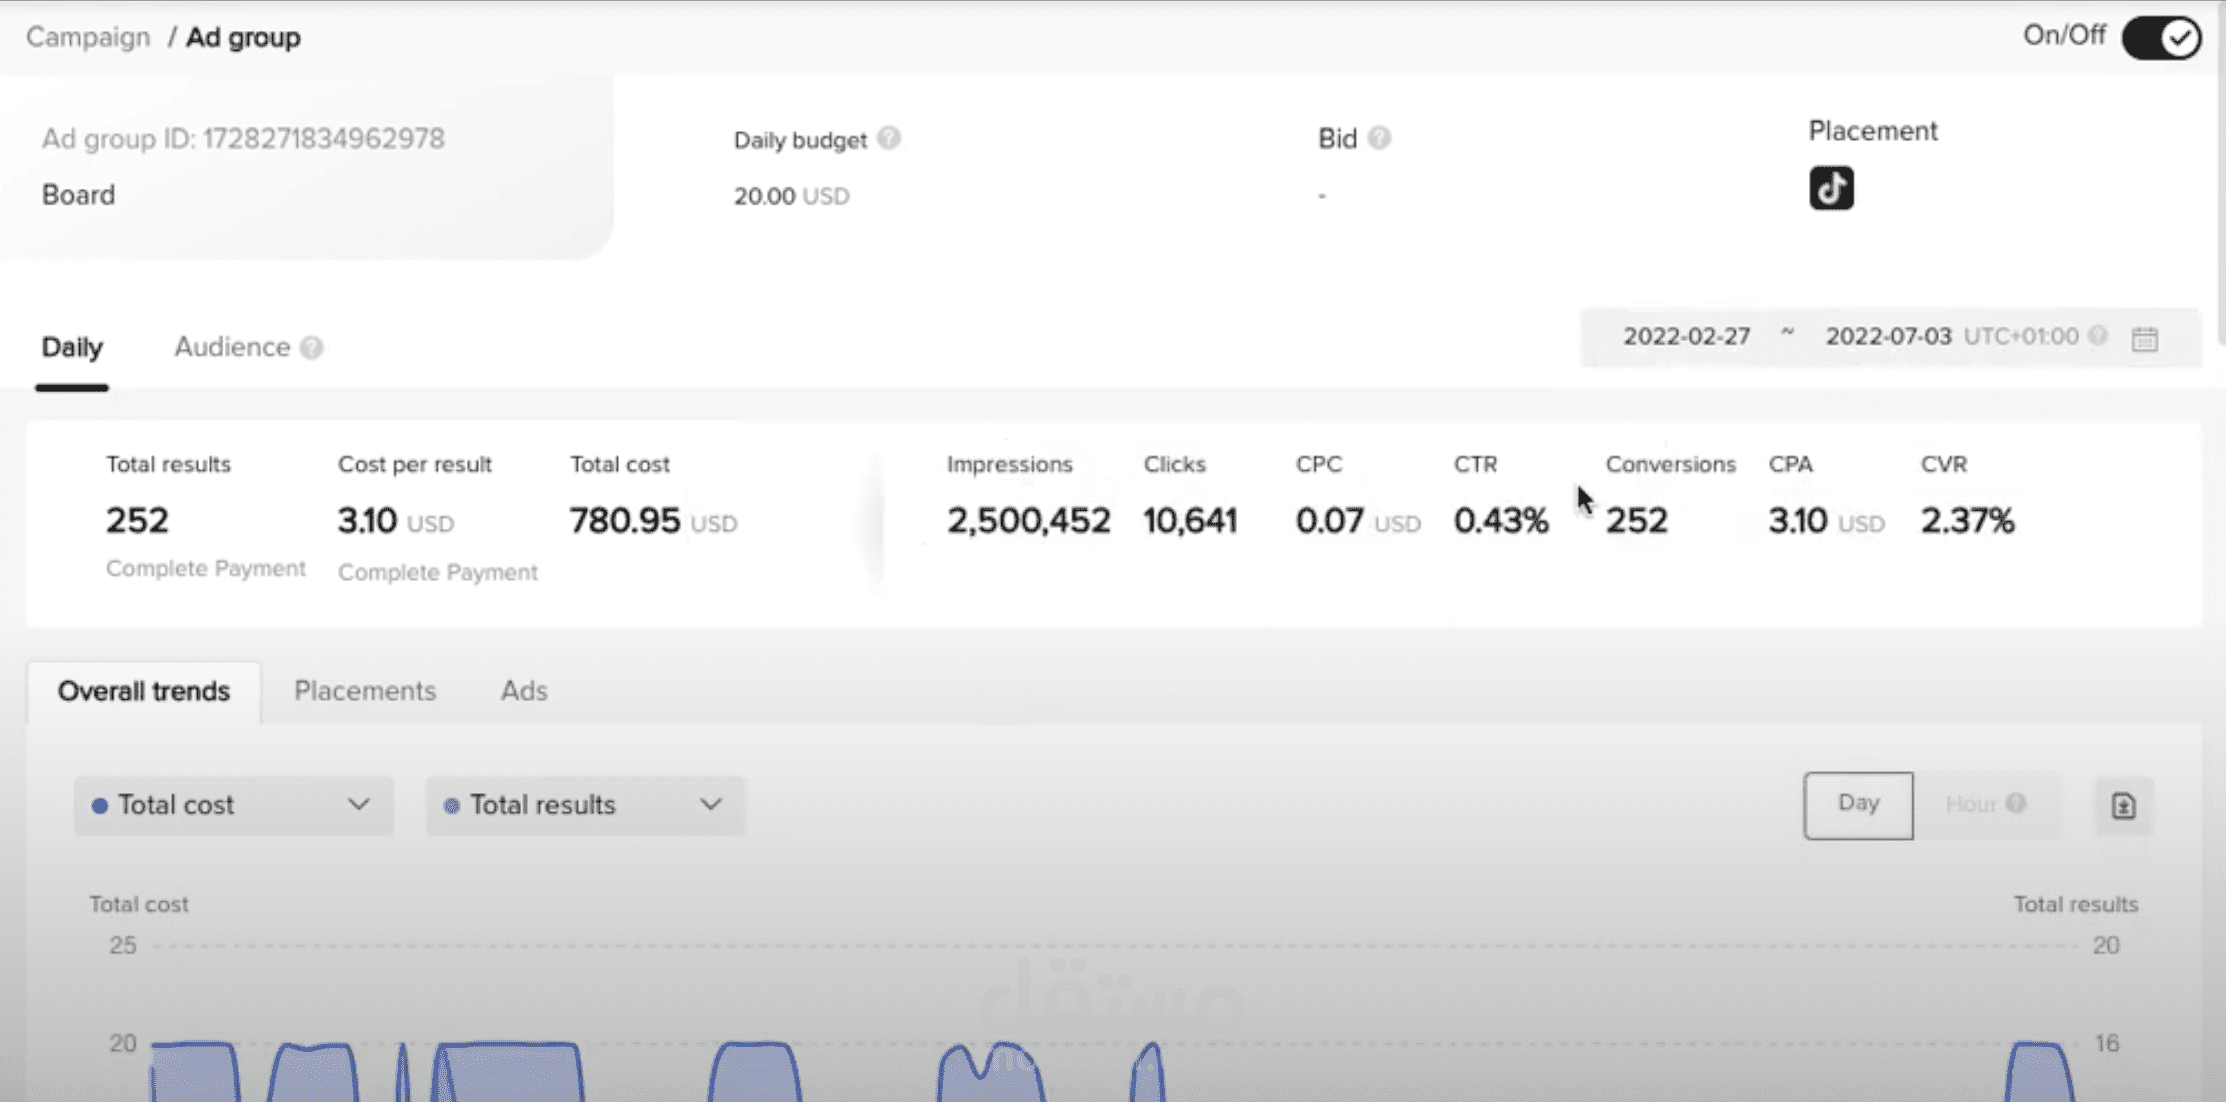The width and height of the screenshot is (2226, 1102).
Task: Click the Audience tab help icon
Action: [312, 347]
